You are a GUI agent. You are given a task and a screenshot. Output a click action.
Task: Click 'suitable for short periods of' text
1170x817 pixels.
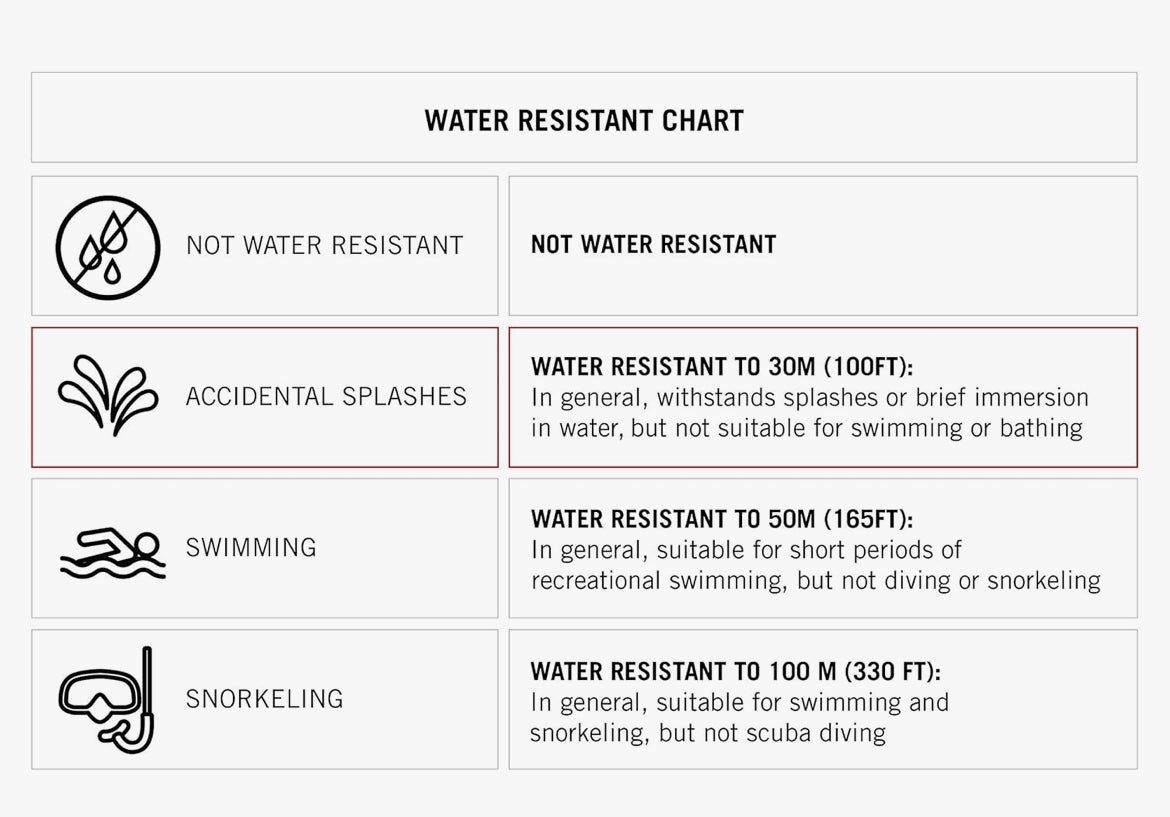[809, 550]
